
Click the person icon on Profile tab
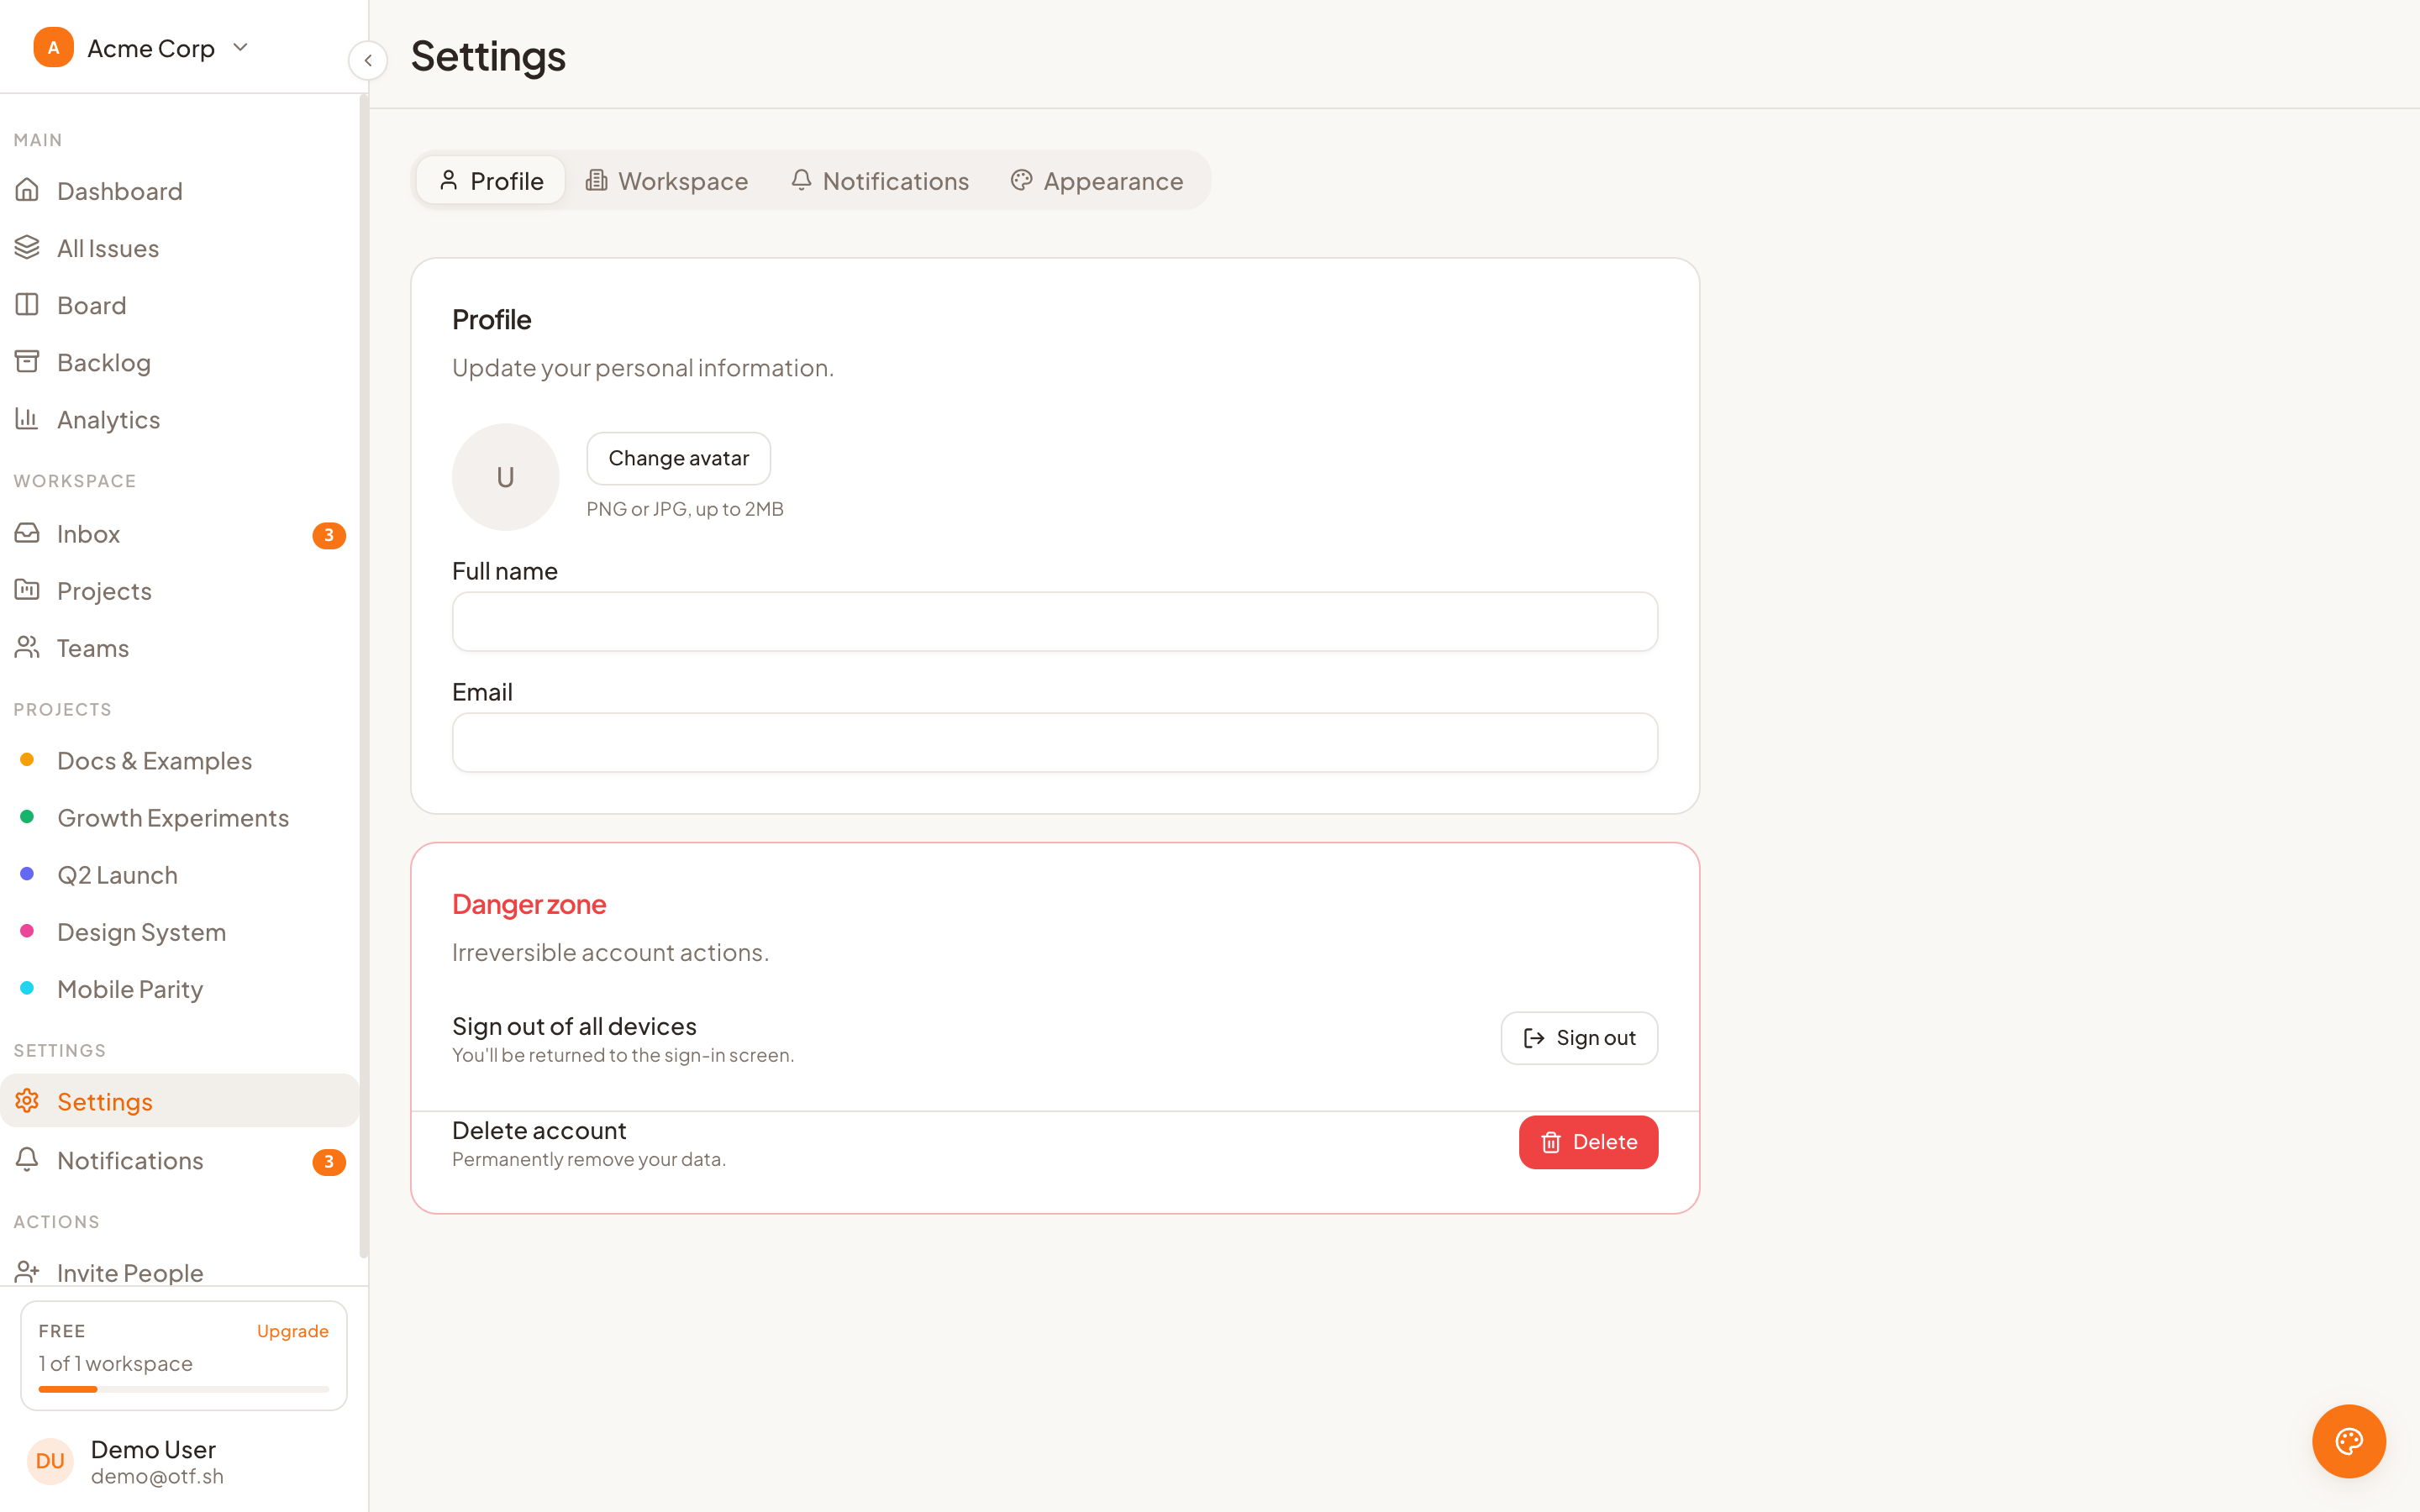(448, 180)
